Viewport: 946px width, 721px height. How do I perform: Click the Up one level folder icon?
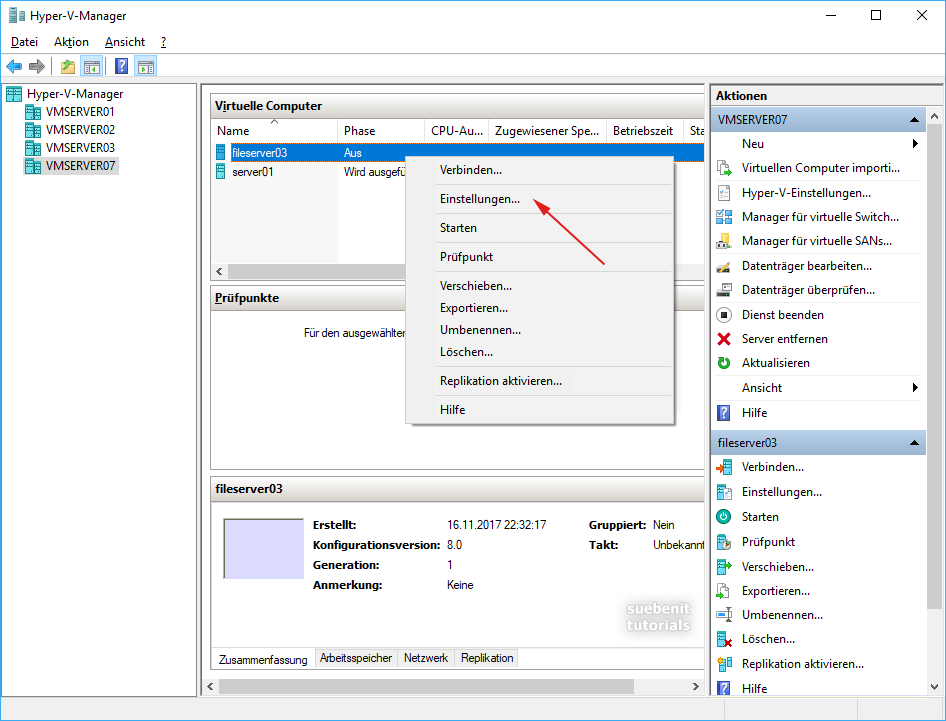click(x=68, y=66)
